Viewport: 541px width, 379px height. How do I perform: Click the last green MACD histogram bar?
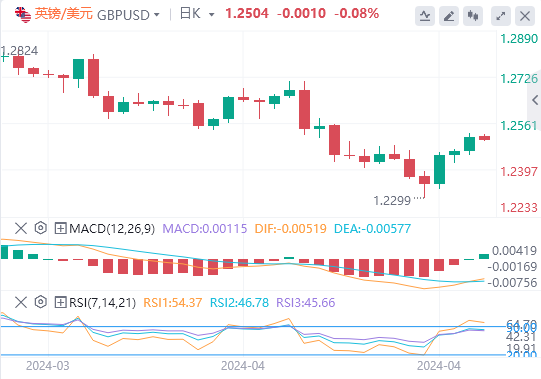point(484,256)
